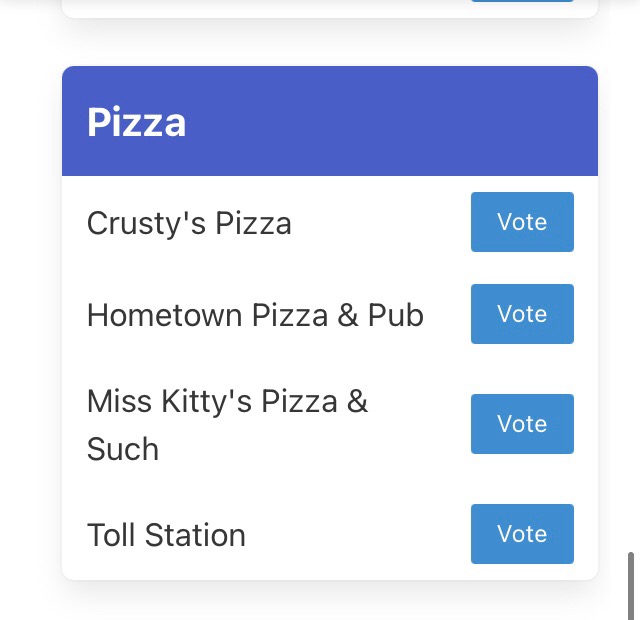Screen dimensions: 640x620
Task: Click the word Station in last entry
Action: coord(195,535)
